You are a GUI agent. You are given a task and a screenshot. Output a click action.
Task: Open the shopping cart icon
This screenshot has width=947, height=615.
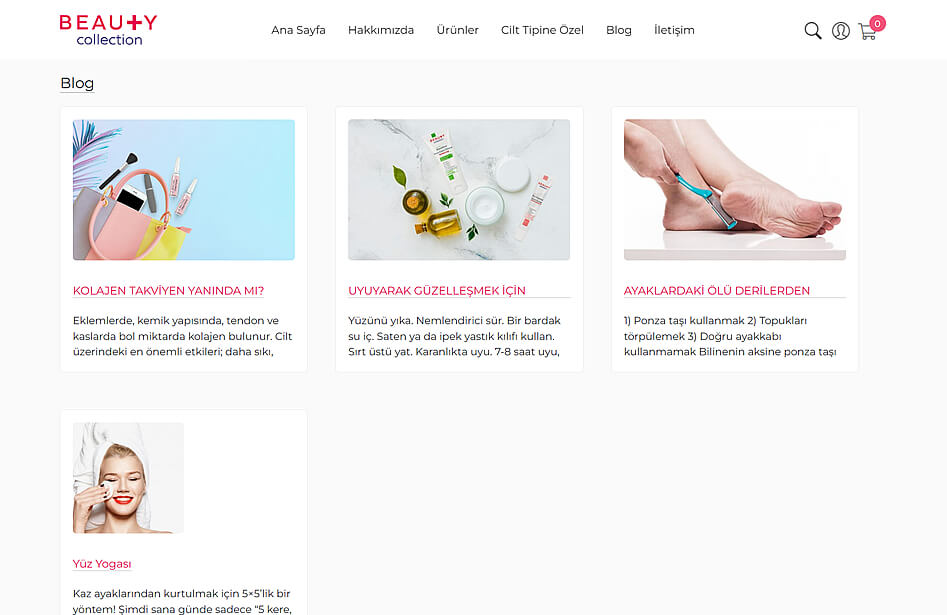click(867, 31)
